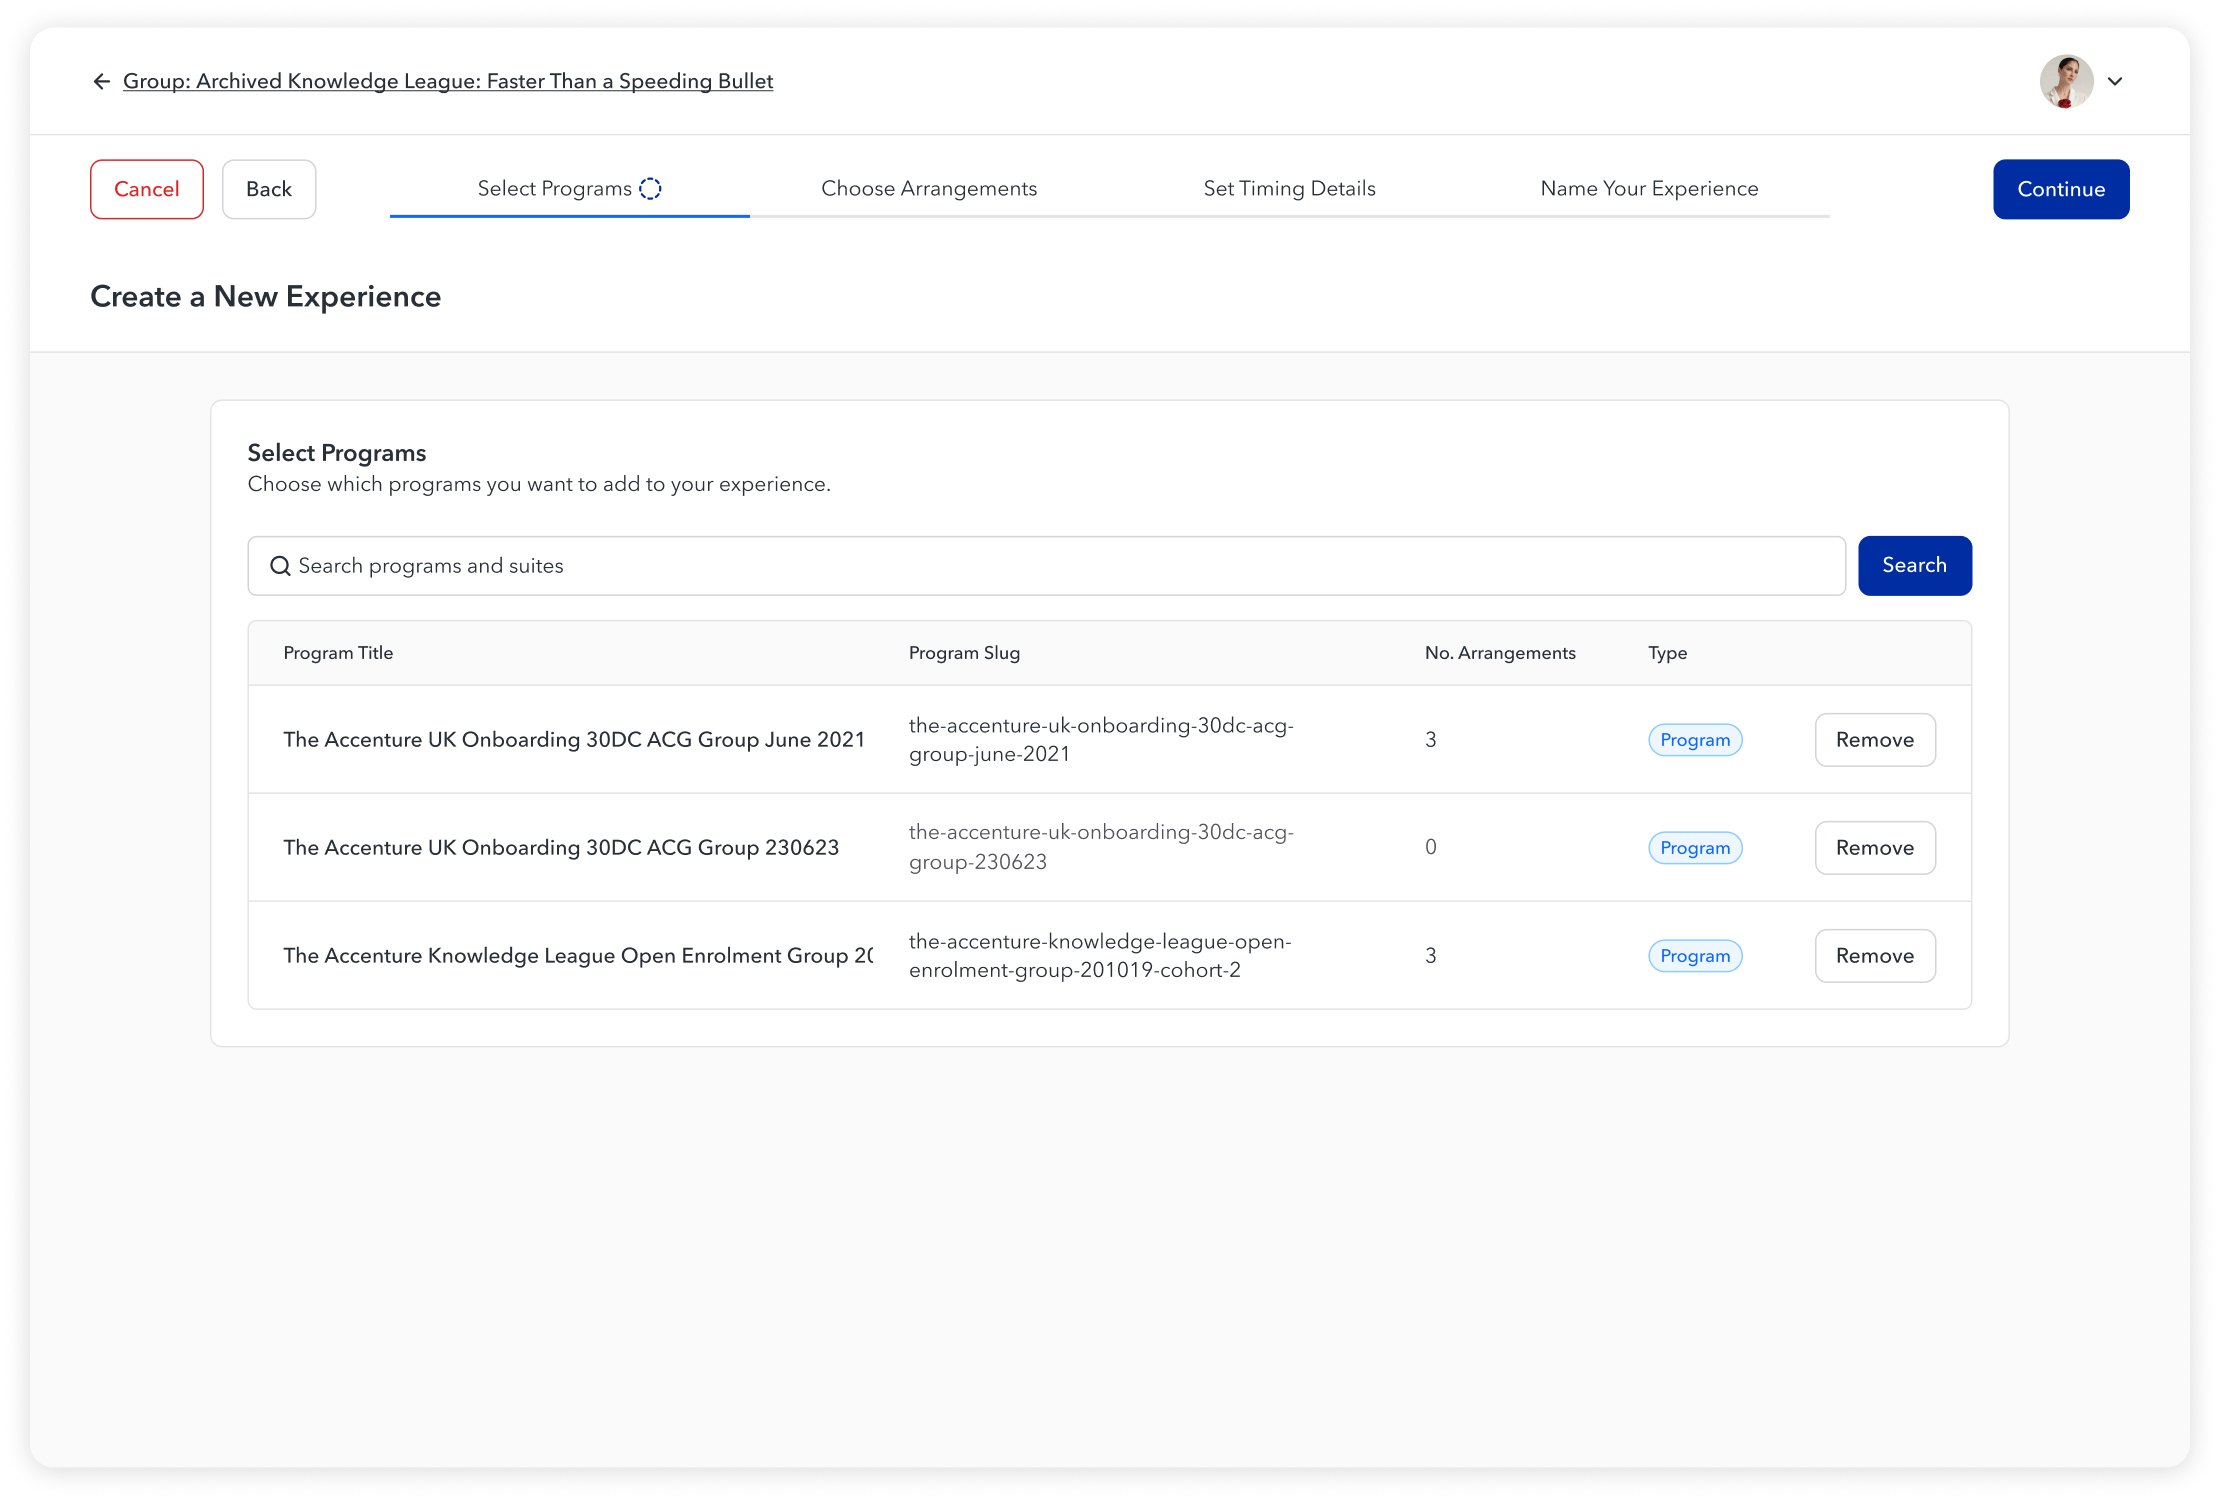Click the user profile avatar photo
2220x1501 pixels.
[x=2066, y=81]
